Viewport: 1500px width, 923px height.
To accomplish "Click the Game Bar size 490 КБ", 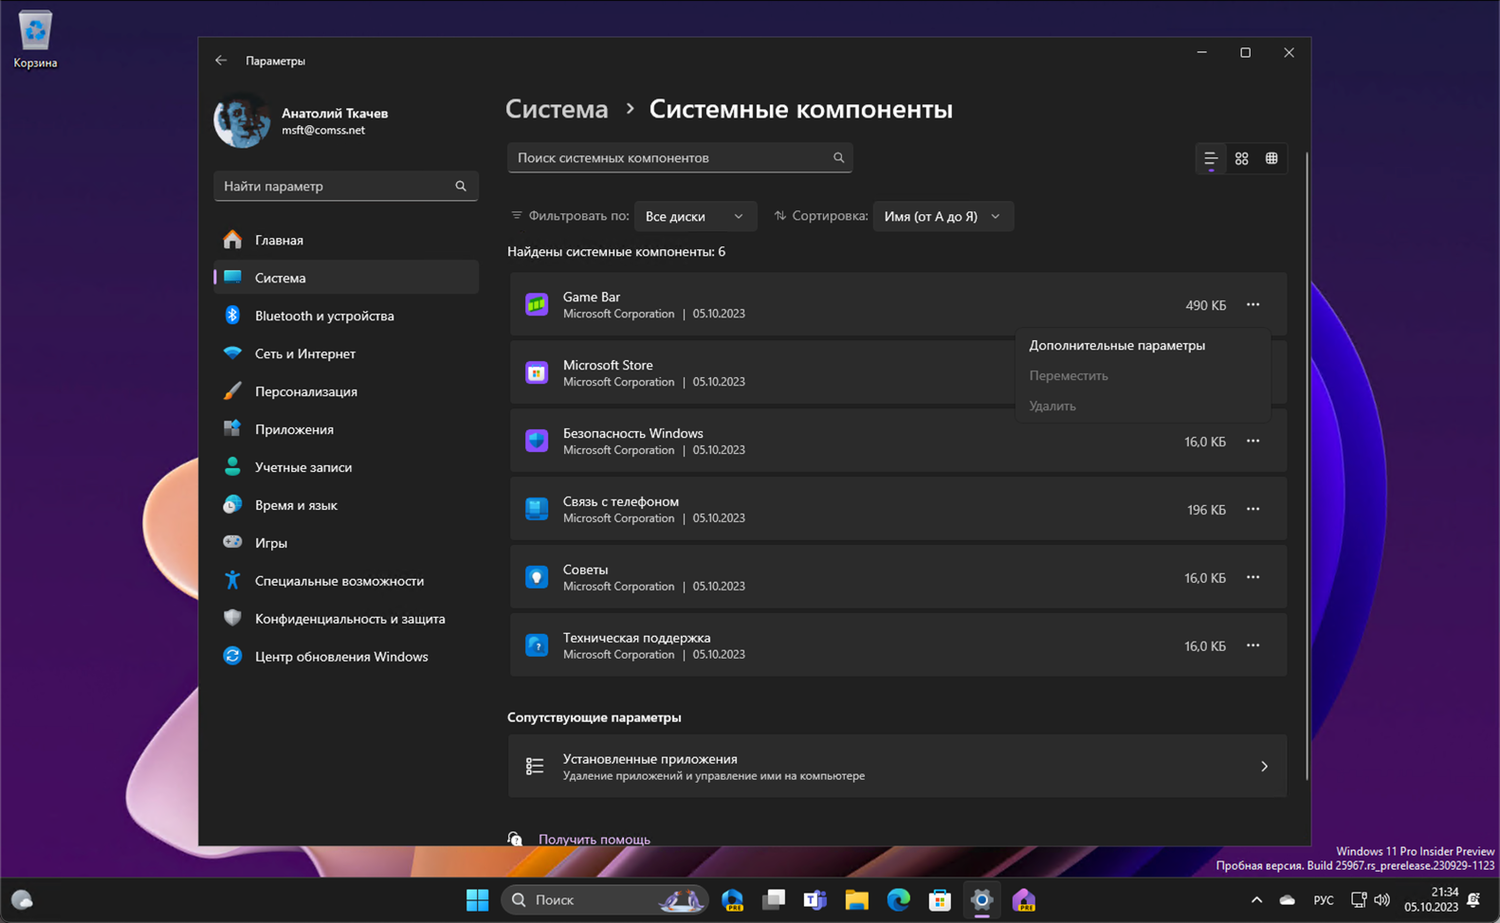I will pos(1206,305).
